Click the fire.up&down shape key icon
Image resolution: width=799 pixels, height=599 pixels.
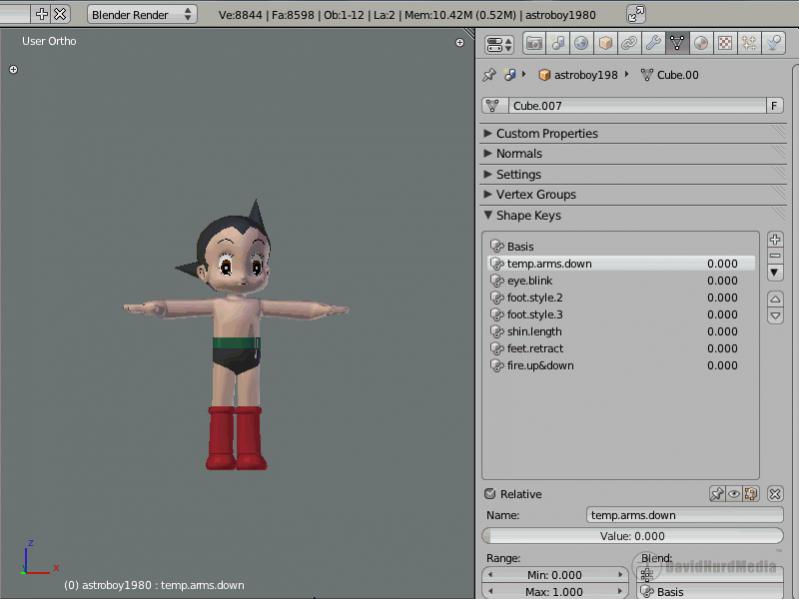[496, 366]
